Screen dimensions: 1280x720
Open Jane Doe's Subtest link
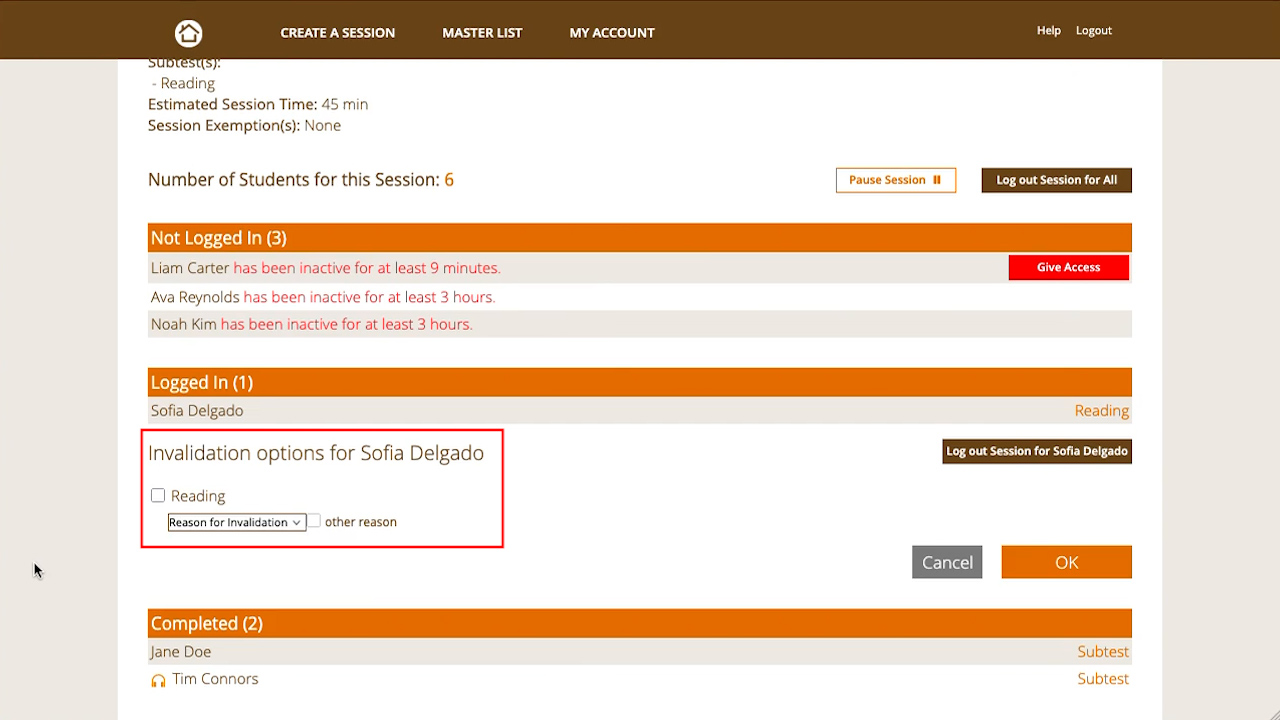(1102, 652)
